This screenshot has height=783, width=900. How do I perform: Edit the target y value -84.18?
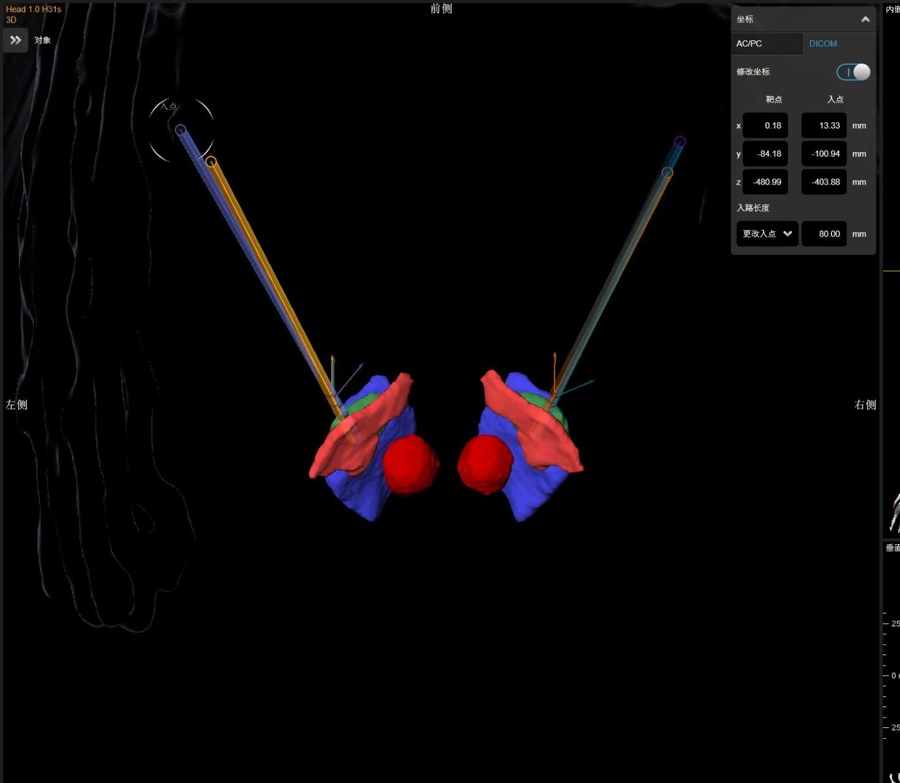click(765, 154)
